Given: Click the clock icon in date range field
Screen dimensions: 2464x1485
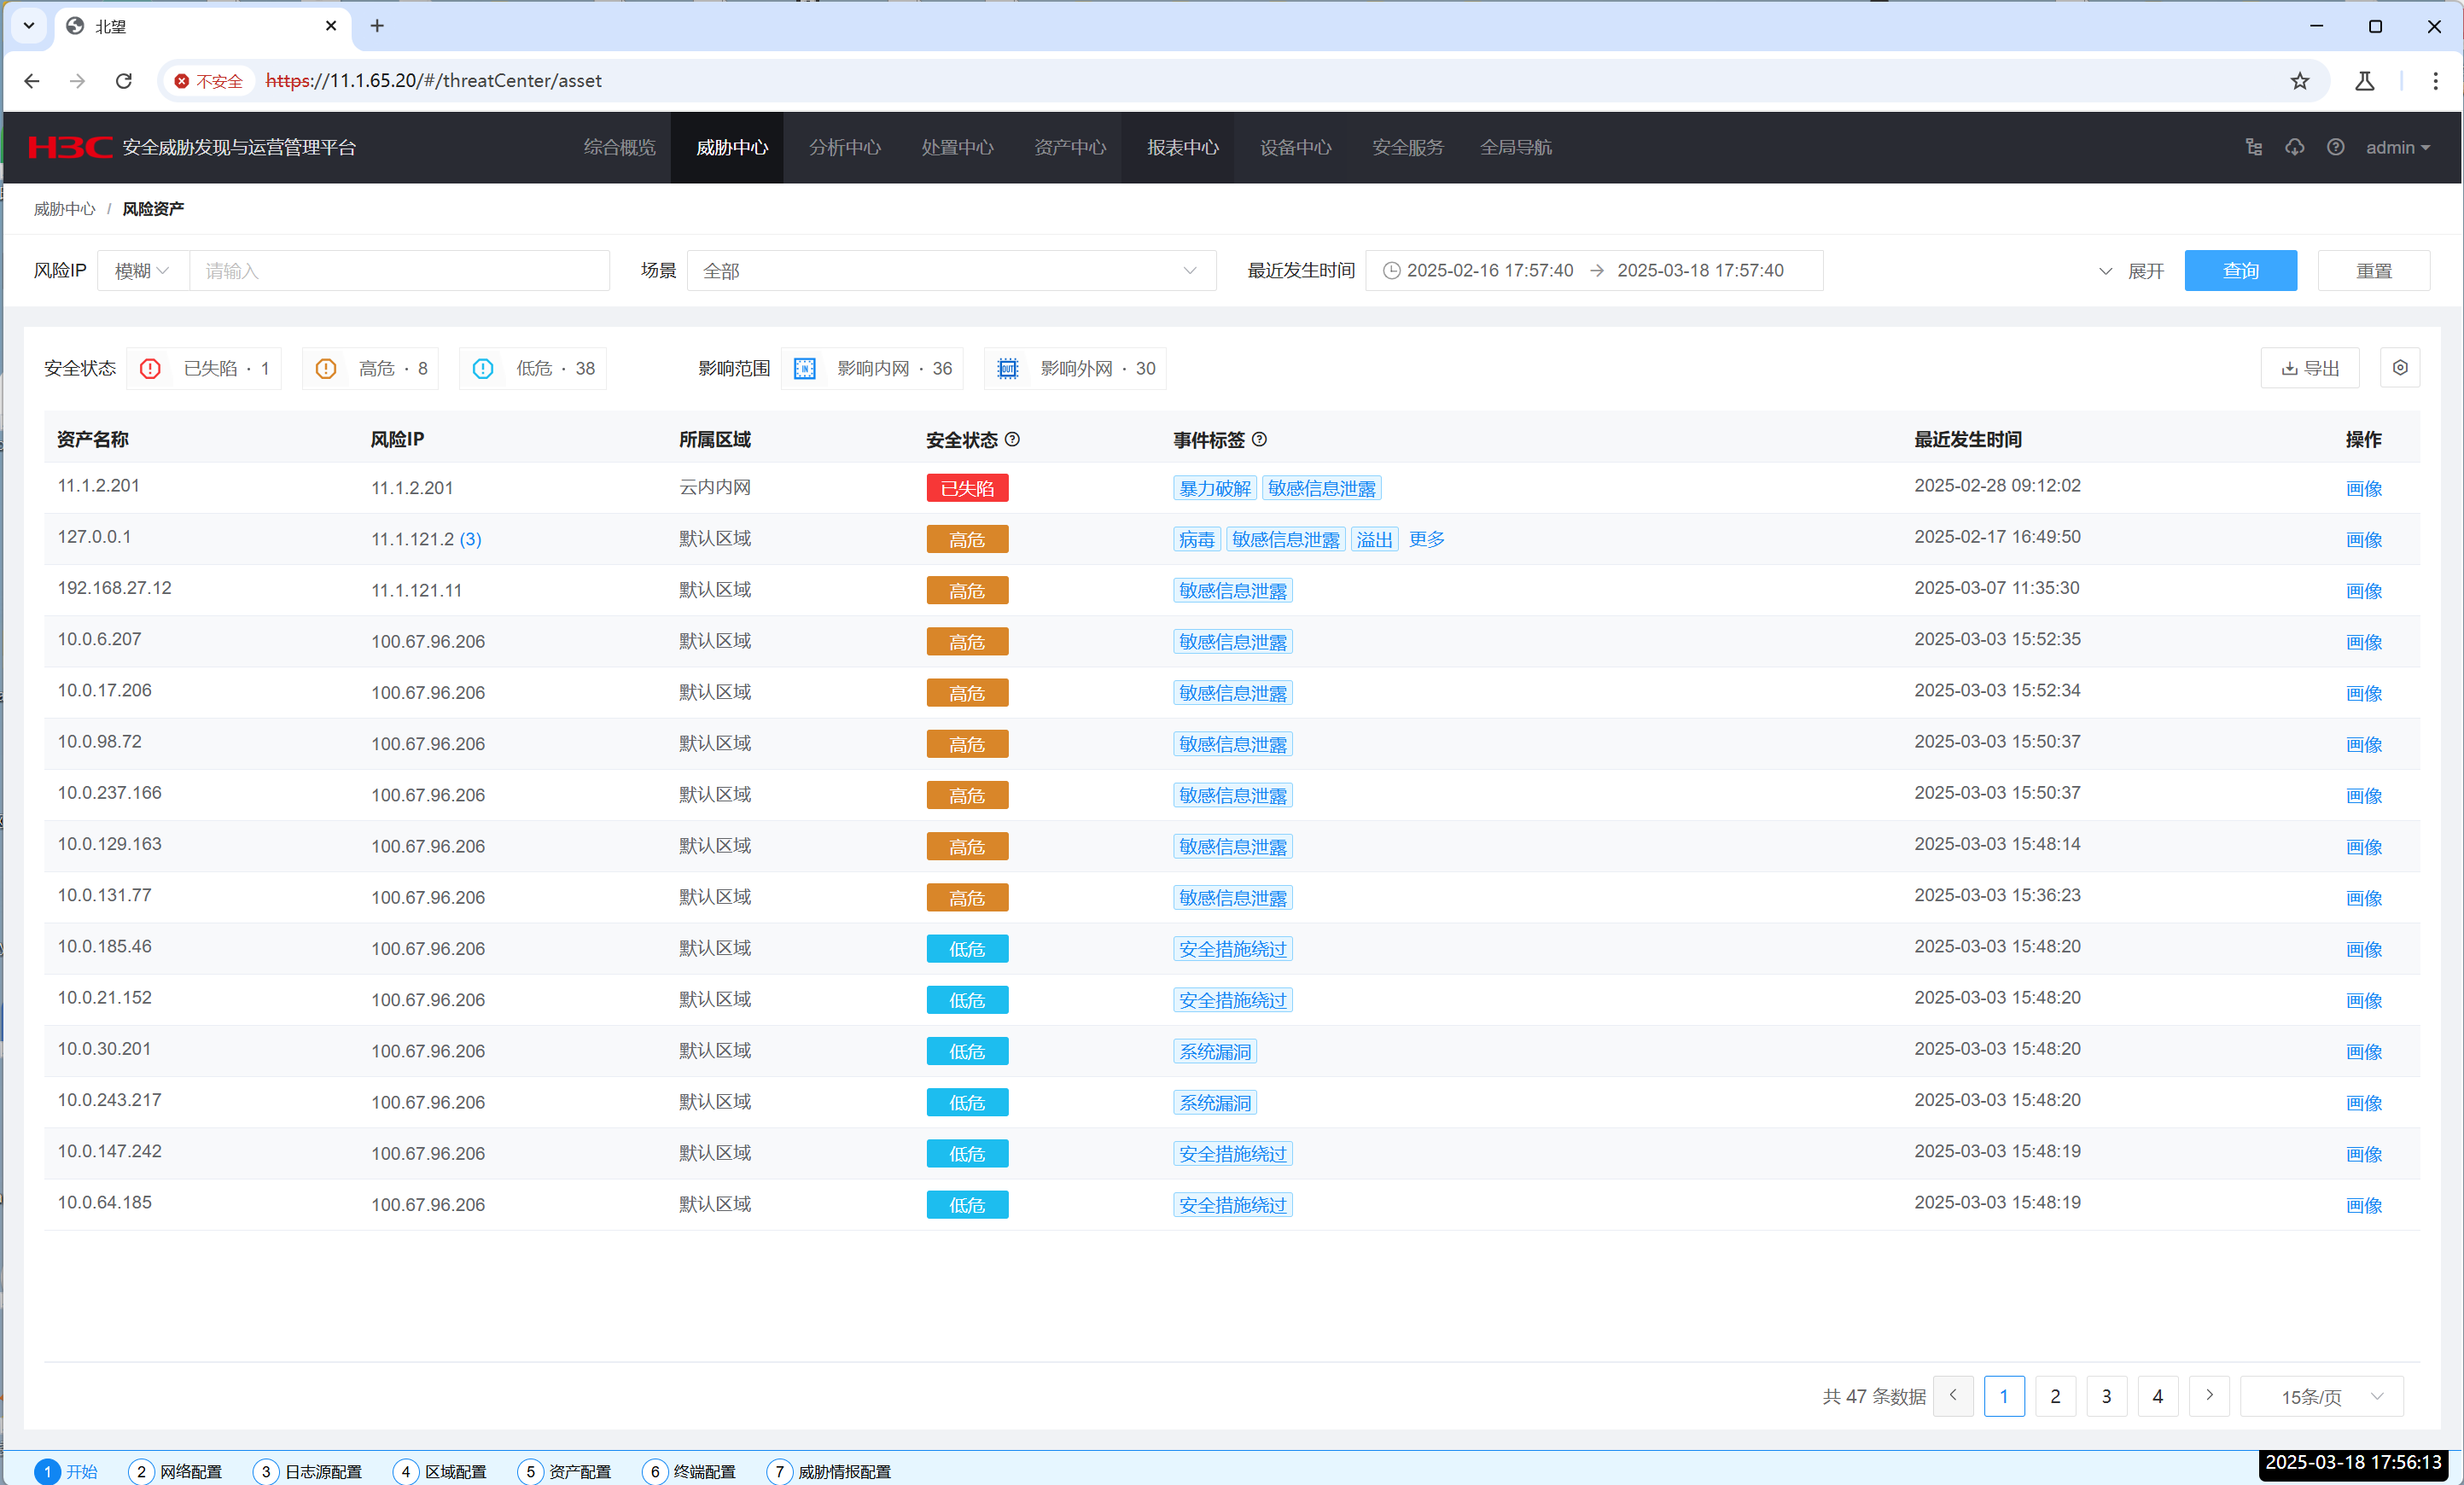Looking at the screenshot, I should pos(1391,270).
